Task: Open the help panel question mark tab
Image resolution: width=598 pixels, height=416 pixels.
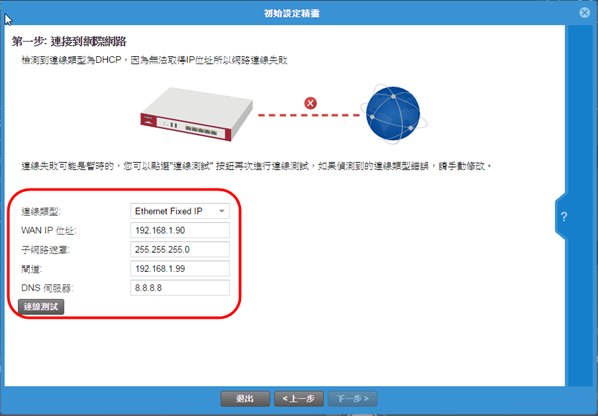Action: click(x=562, y=217)
